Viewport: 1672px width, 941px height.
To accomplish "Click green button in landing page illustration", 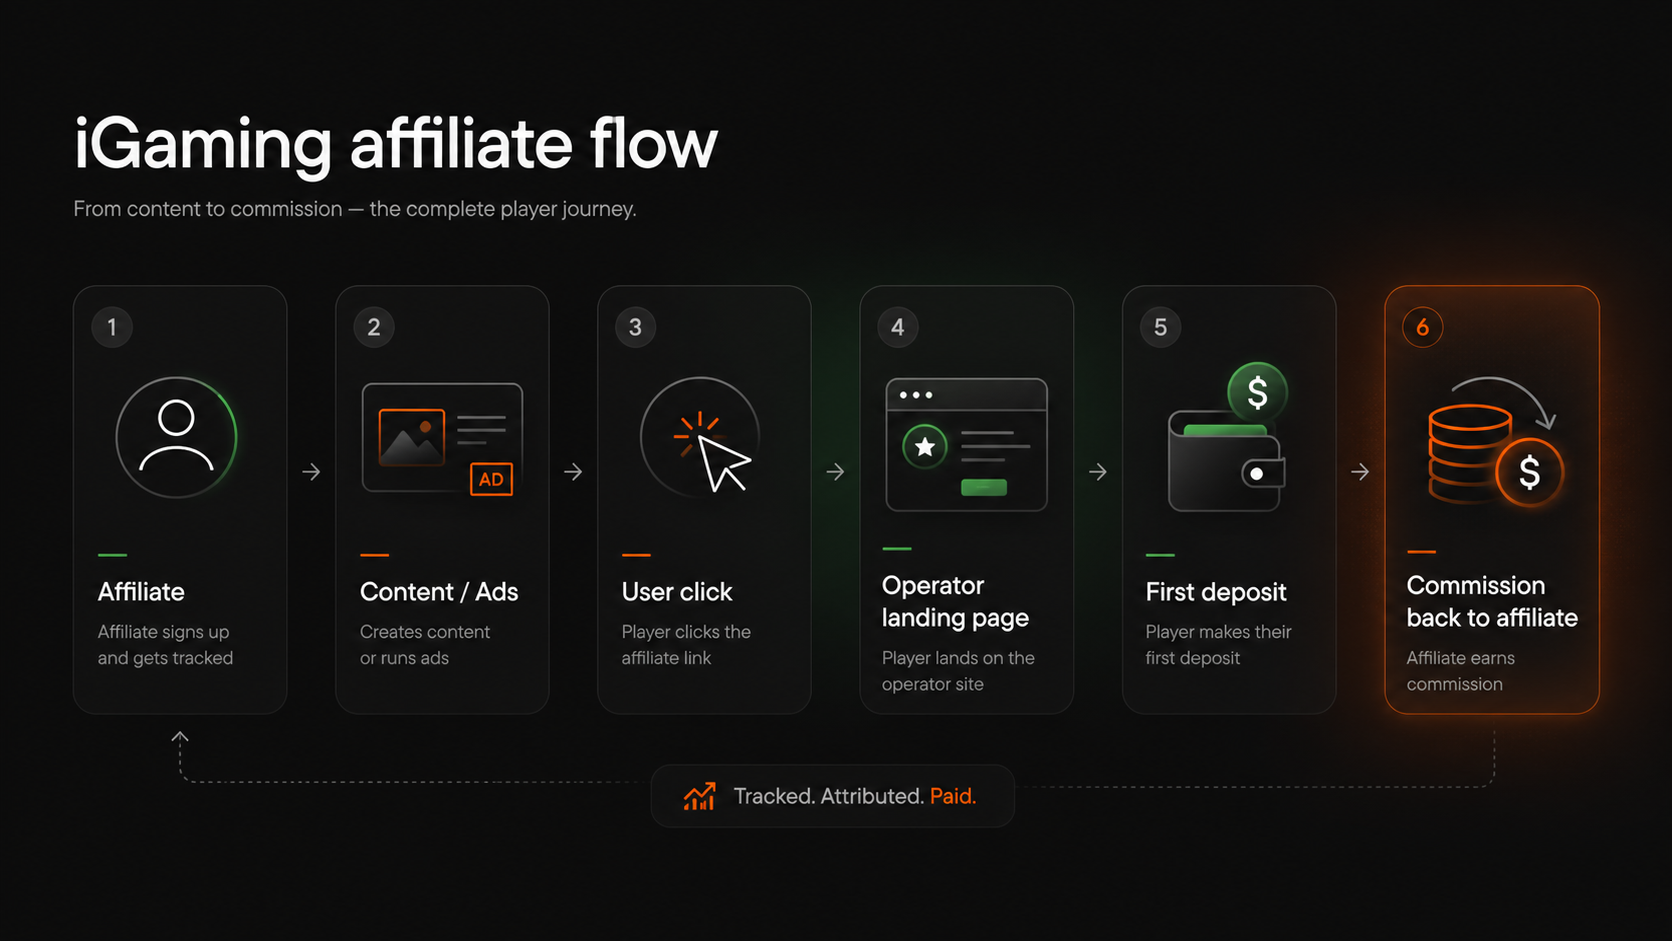I will click(984, 487).
